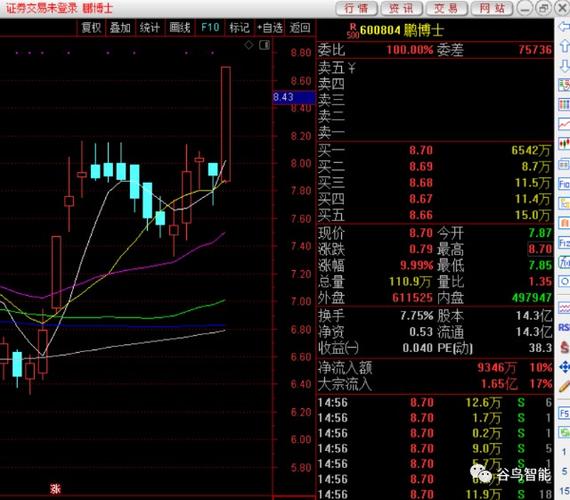Click the 涨幅 value 9.99%
570x500 pixels.
417,265
